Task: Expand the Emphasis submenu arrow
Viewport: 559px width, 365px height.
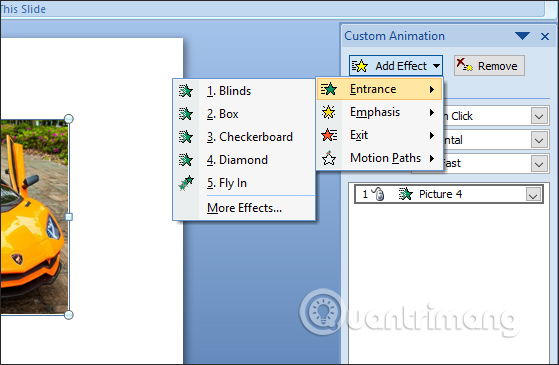Action: pos(432,112)
